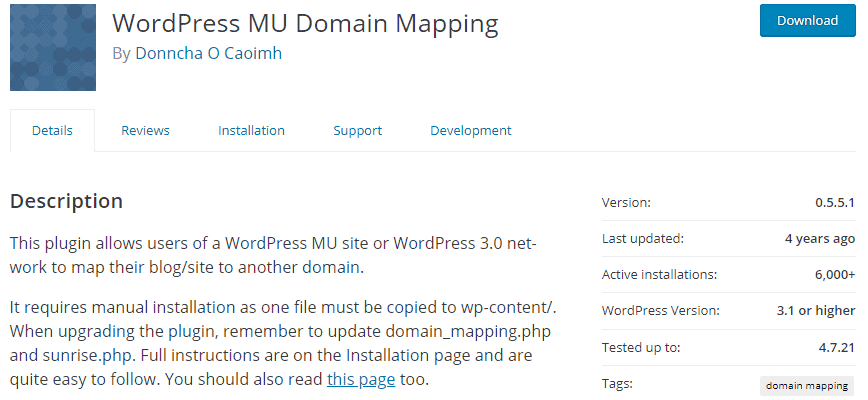Click "3.1 or higher" WordPress version value
Viewport: 868px width, 400px height.
coord(816,310)
